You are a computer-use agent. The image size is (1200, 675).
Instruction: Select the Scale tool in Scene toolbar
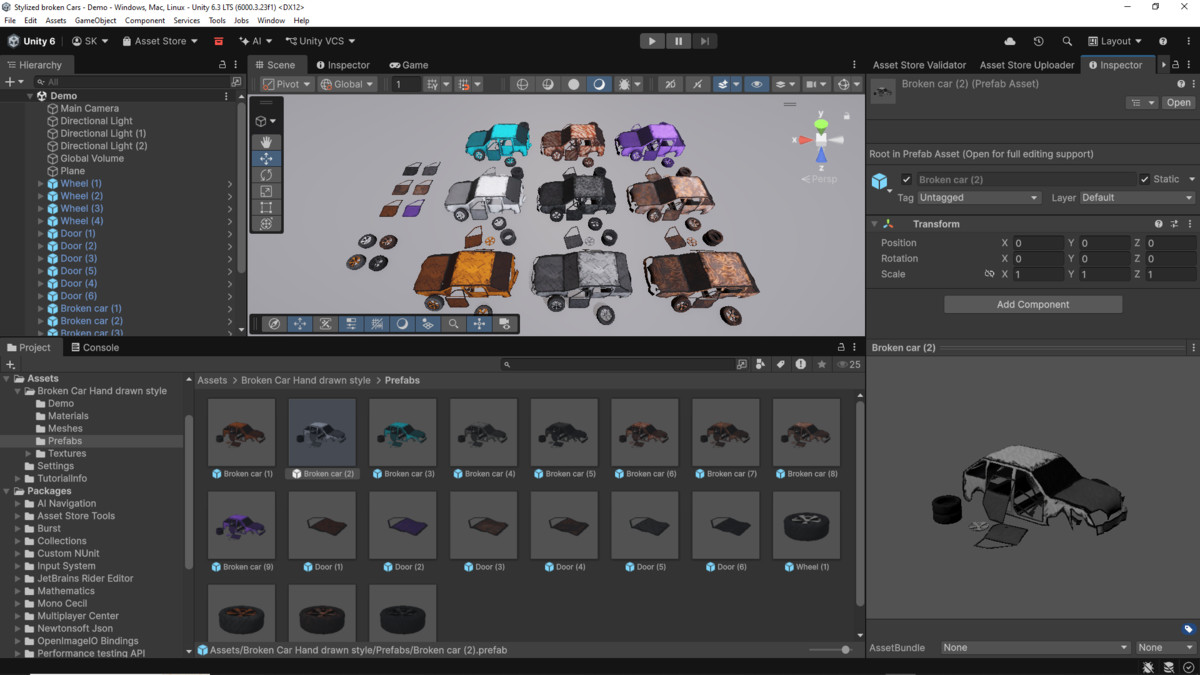(266, 191)
